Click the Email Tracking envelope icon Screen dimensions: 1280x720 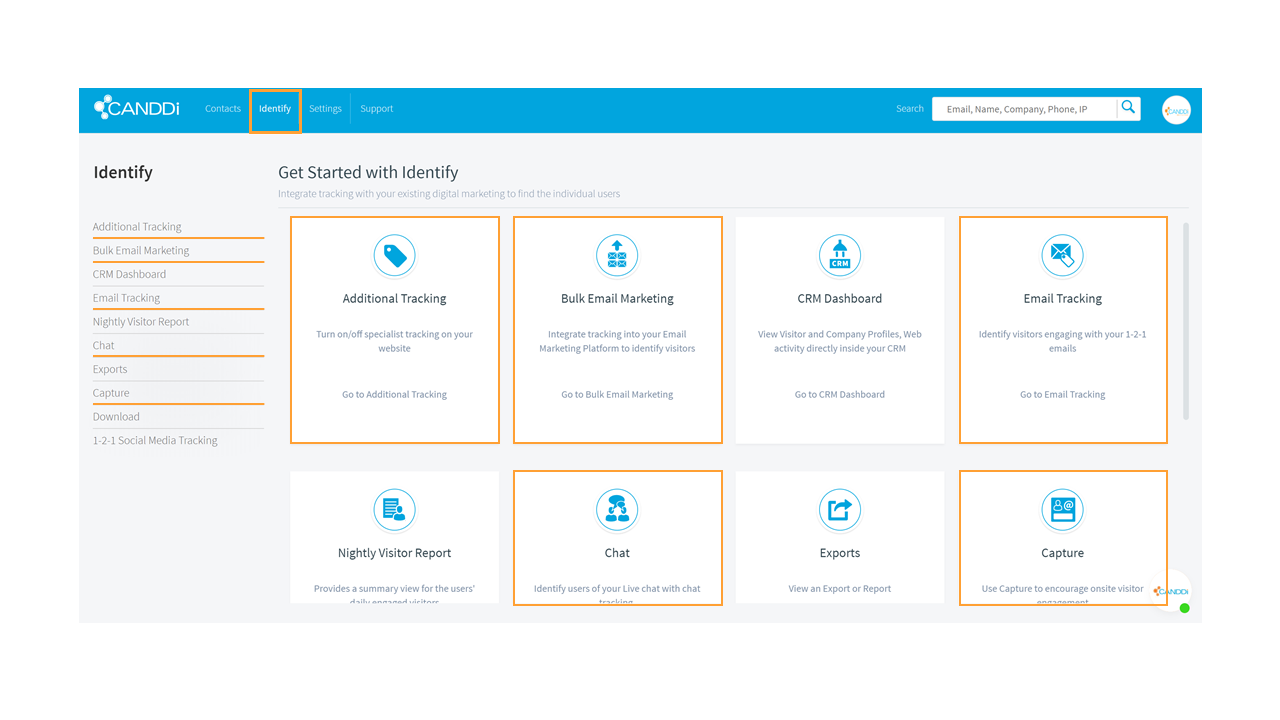pos(1062,256)
